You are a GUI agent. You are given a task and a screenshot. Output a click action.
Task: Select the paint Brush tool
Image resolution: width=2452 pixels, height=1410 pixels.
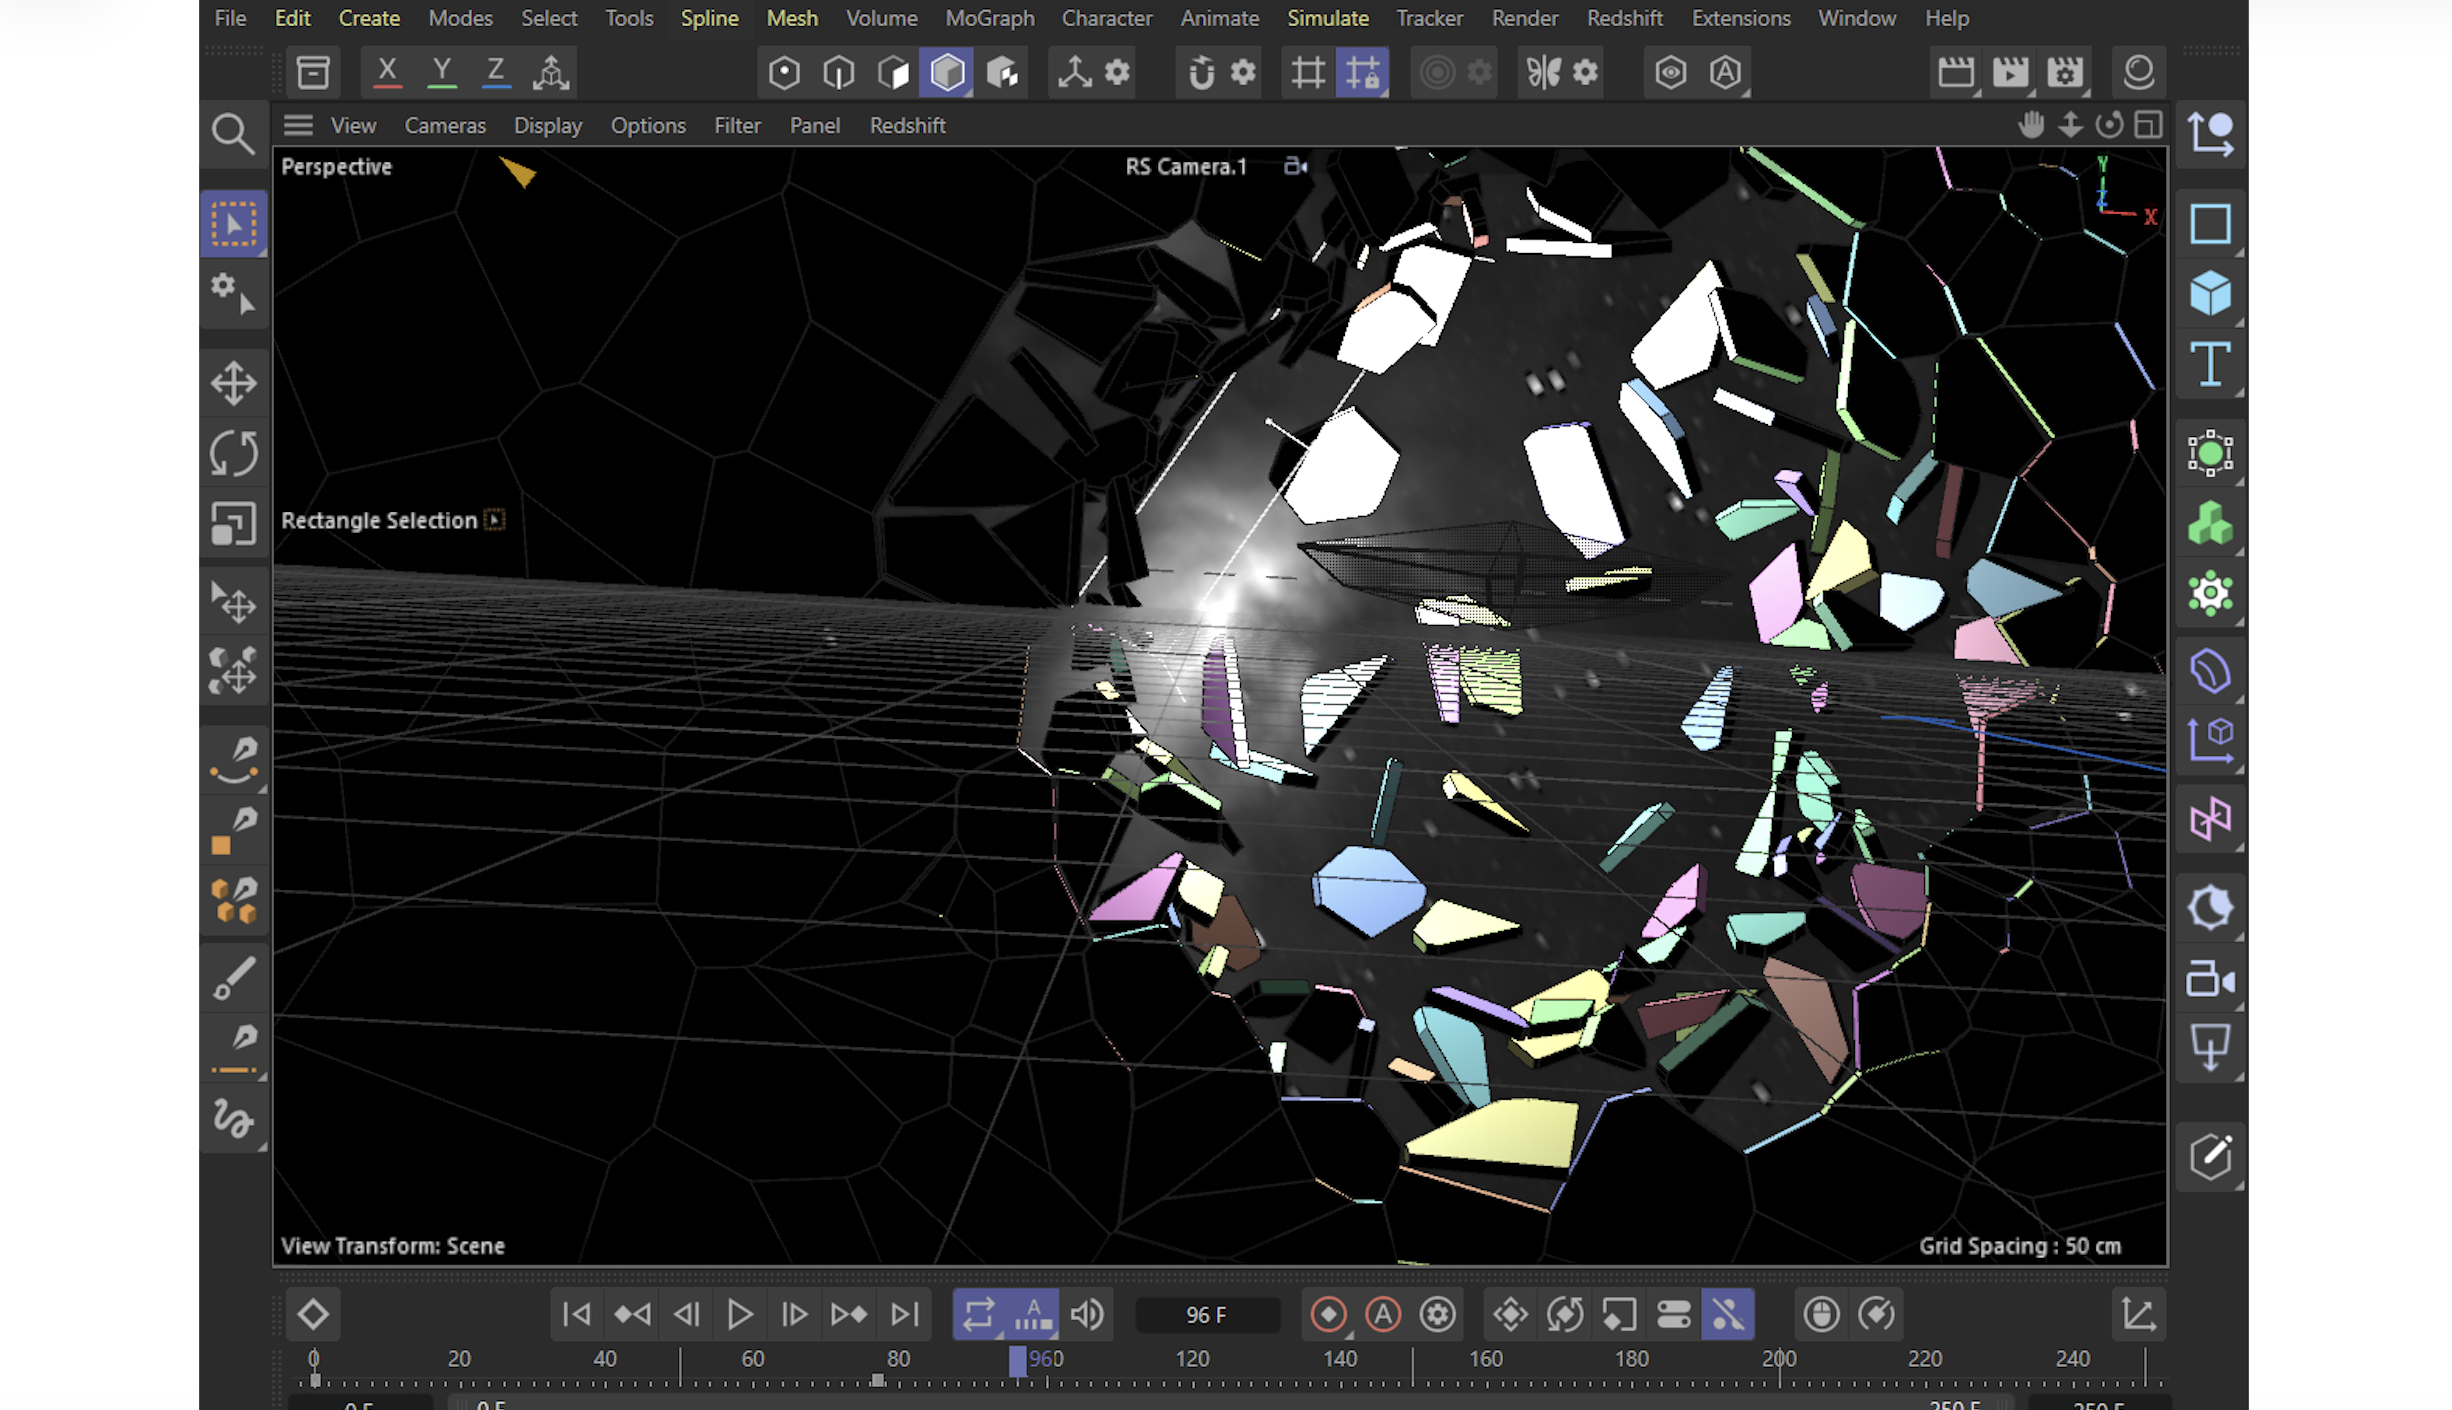(x=235, y=978)
